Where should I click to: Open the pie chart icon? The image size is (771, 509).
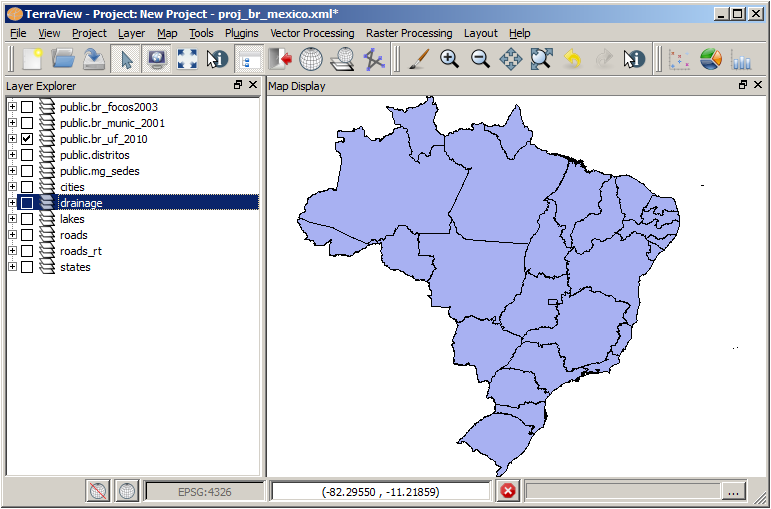(x=711, y=59)
